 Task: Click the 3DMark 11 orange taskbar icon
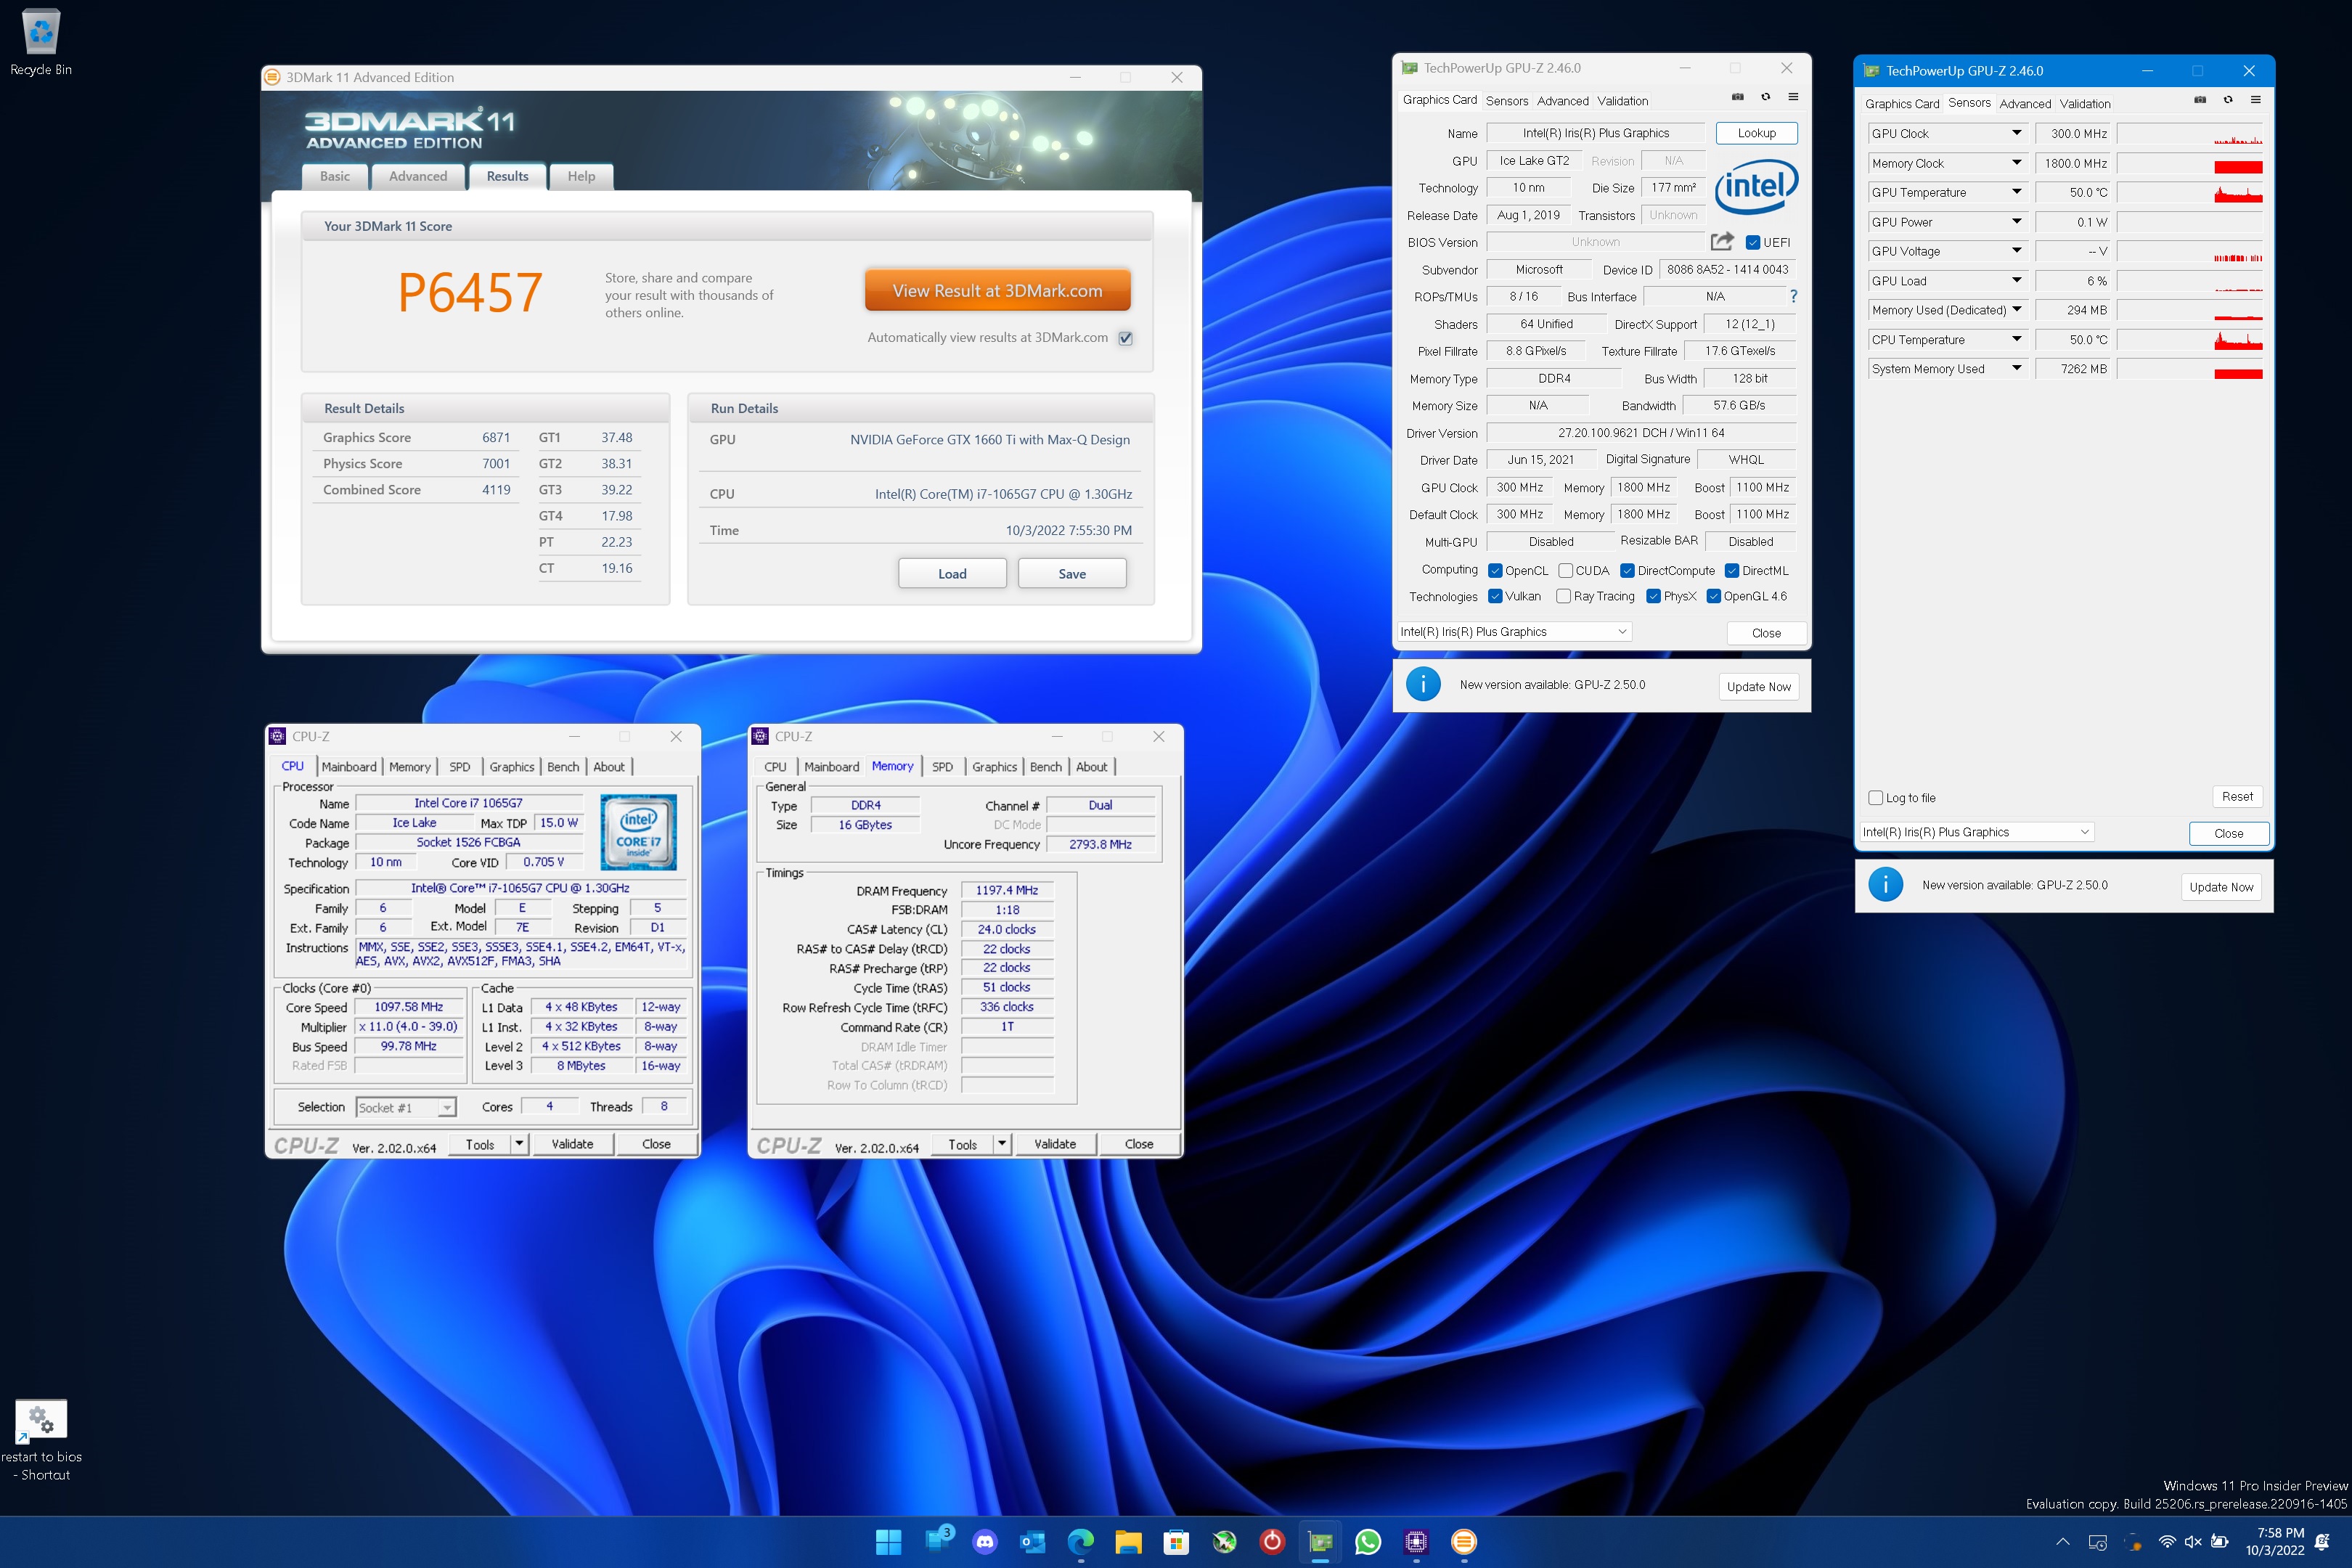(x=1464, y=1542)
